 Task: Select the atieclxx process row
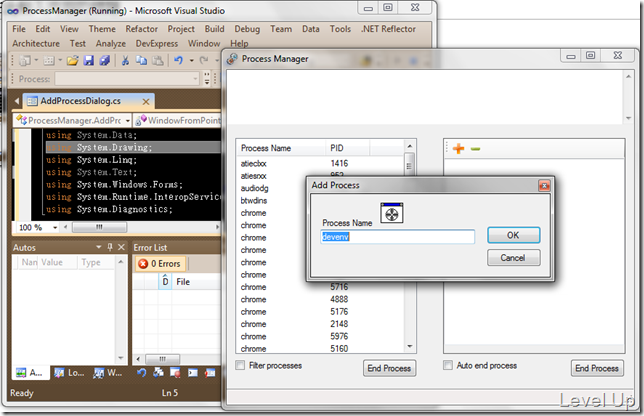point(321,163)
